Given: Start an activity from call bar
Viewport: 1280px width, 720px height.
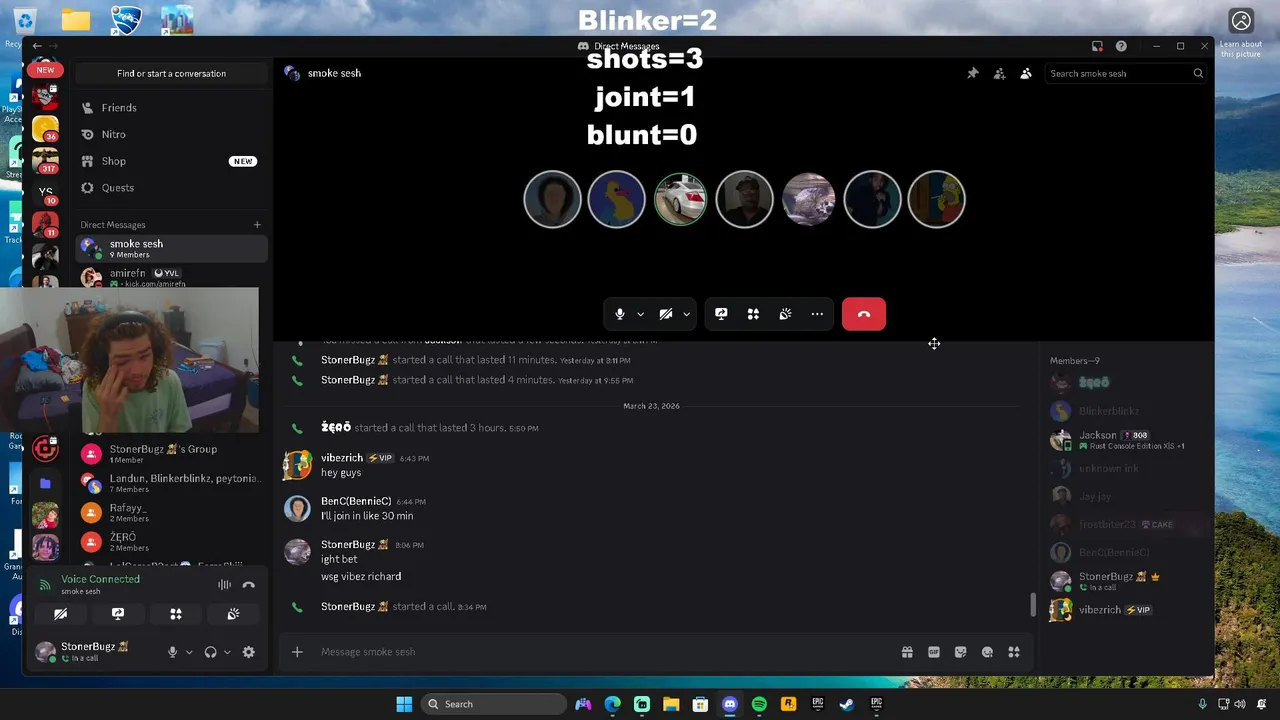Looking at the screenshot, I should (x=753, y=314).
